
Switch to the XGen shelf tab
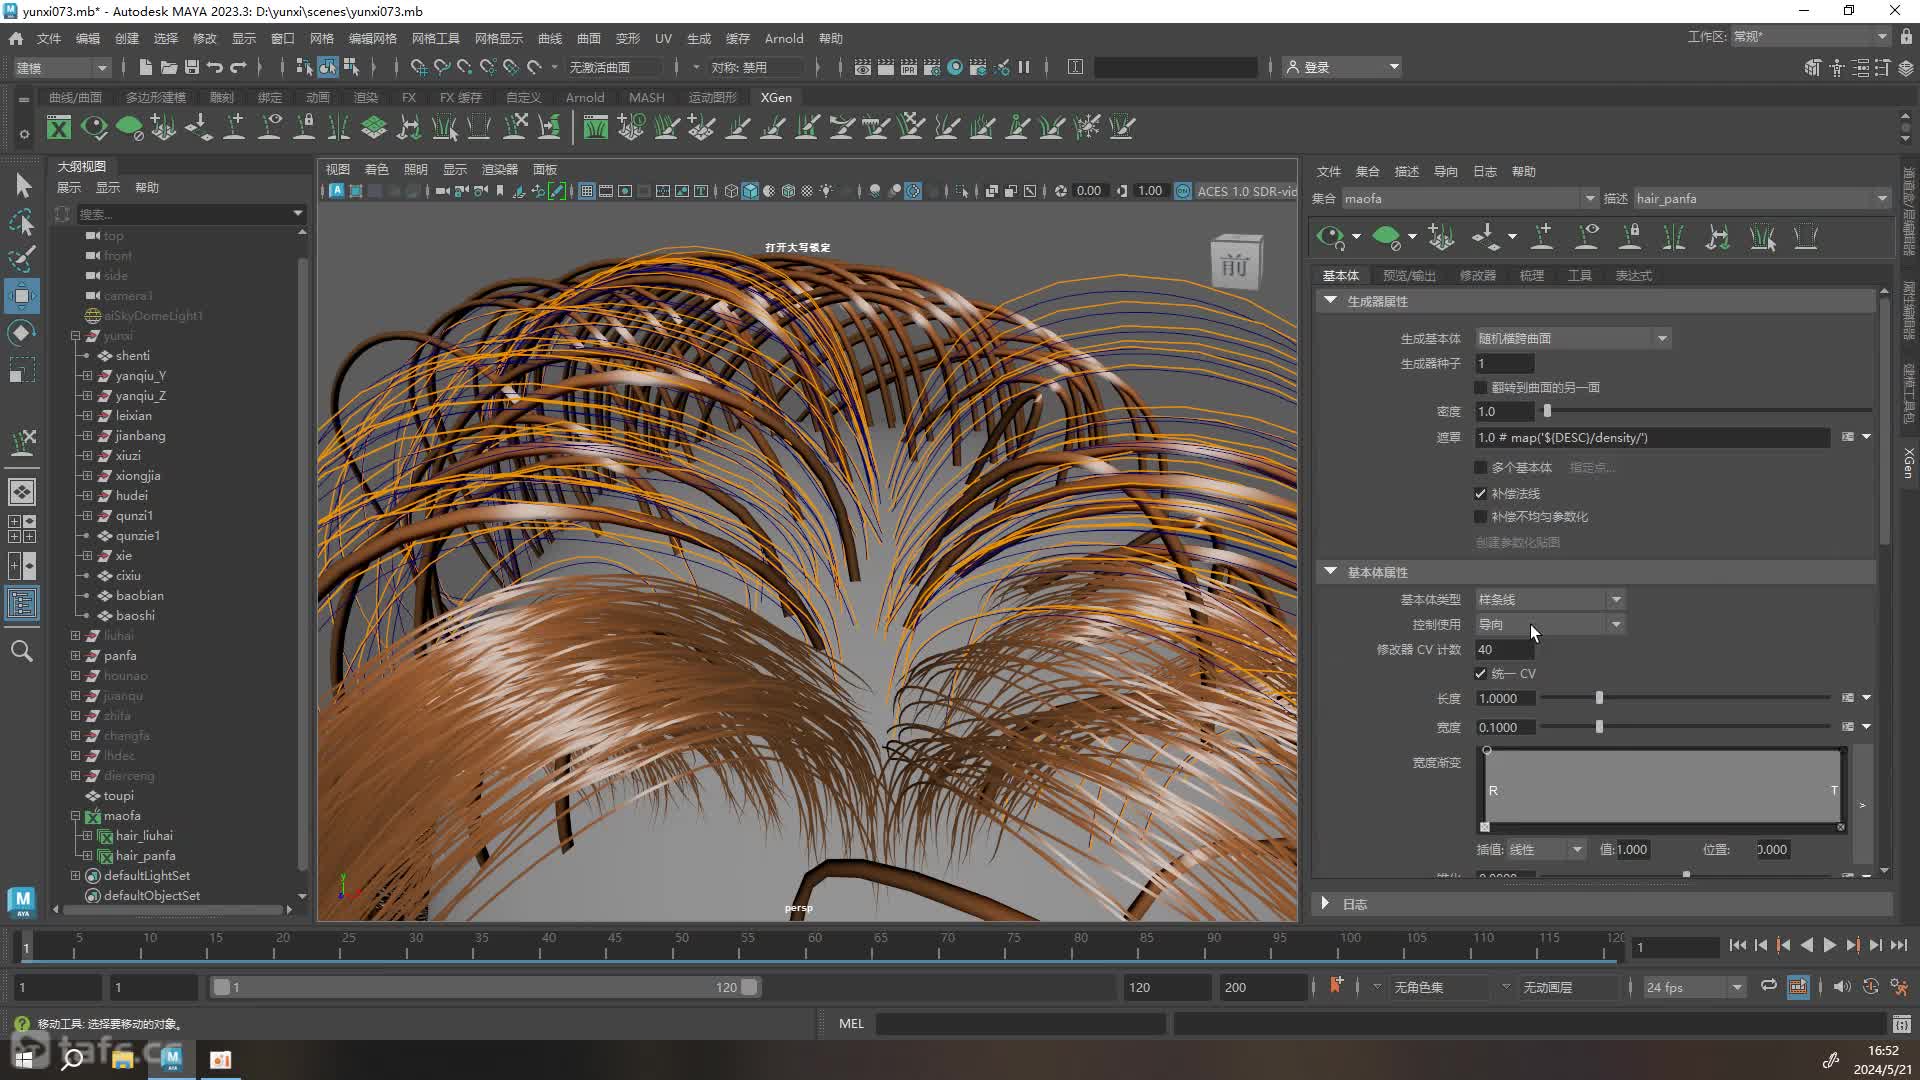tap(776, 97)
